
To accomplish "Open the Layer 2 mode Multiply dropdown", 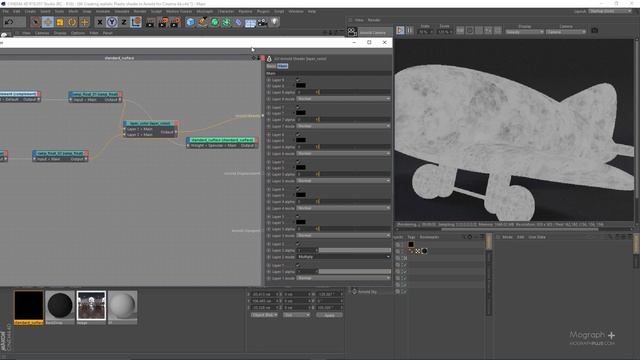I will point(343,257).
